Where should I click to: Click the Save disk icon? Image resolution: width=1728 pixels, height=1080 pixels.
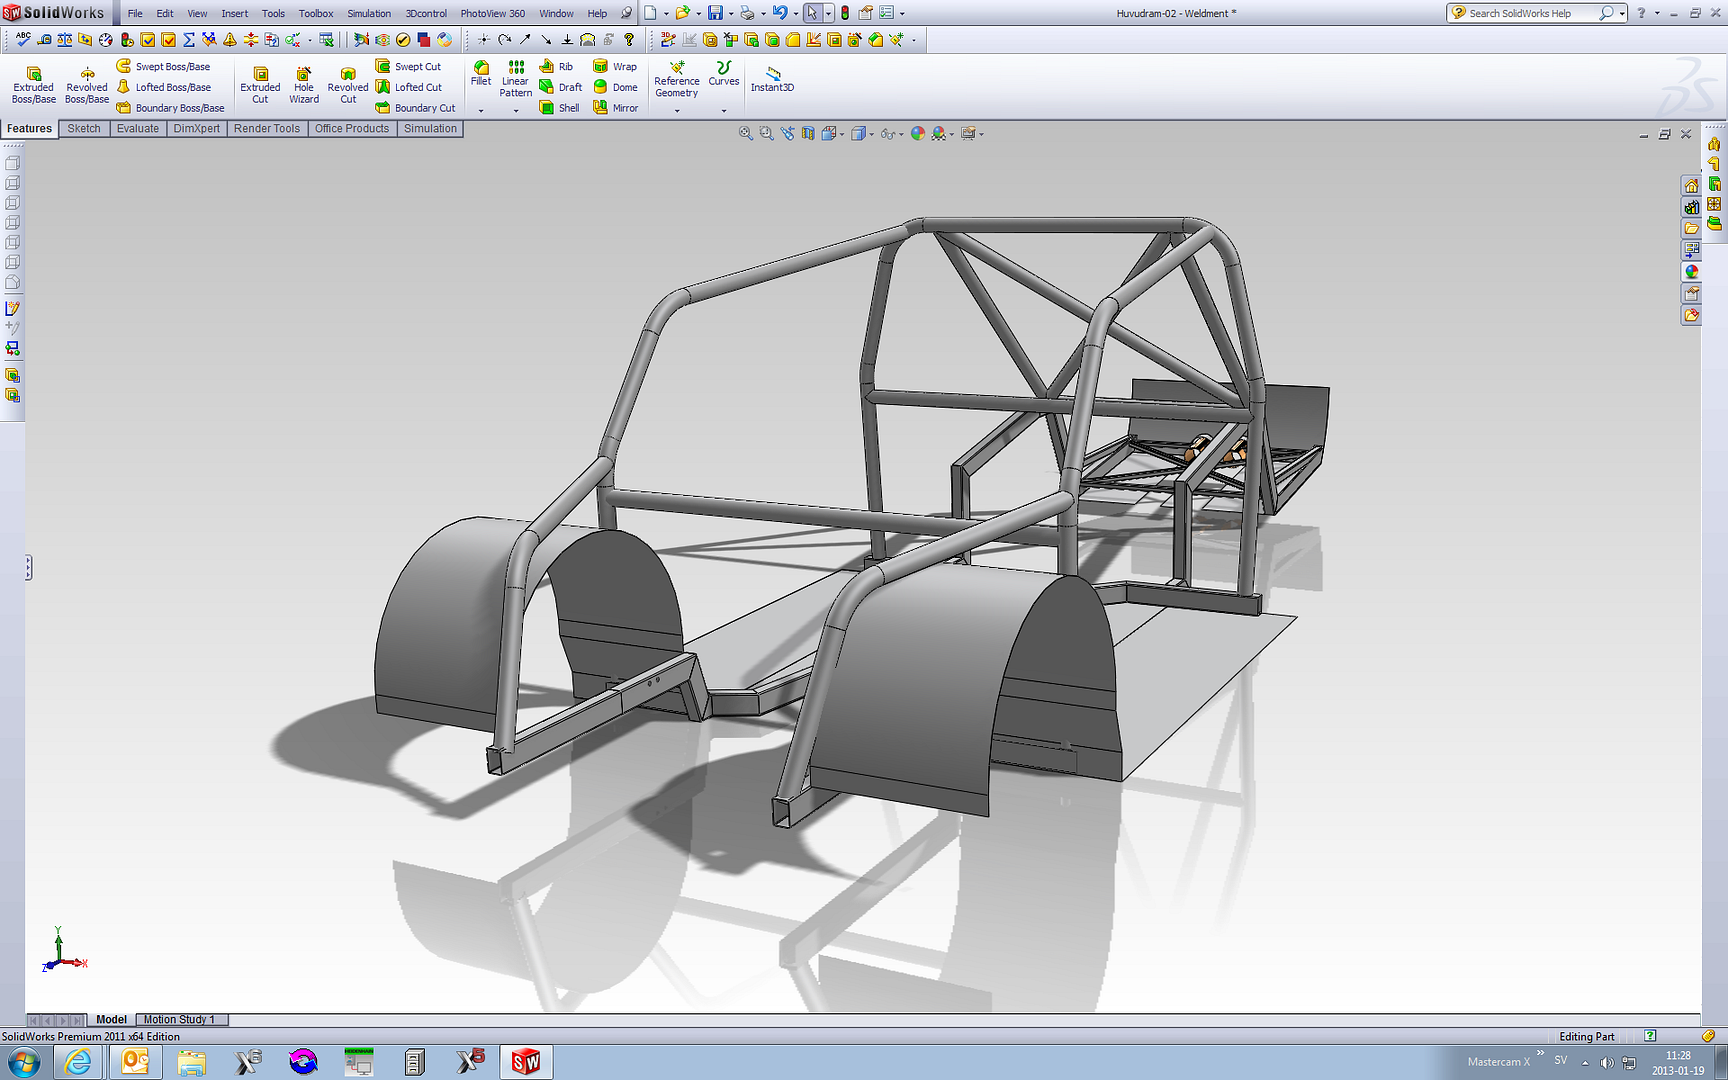coord(715,13)
